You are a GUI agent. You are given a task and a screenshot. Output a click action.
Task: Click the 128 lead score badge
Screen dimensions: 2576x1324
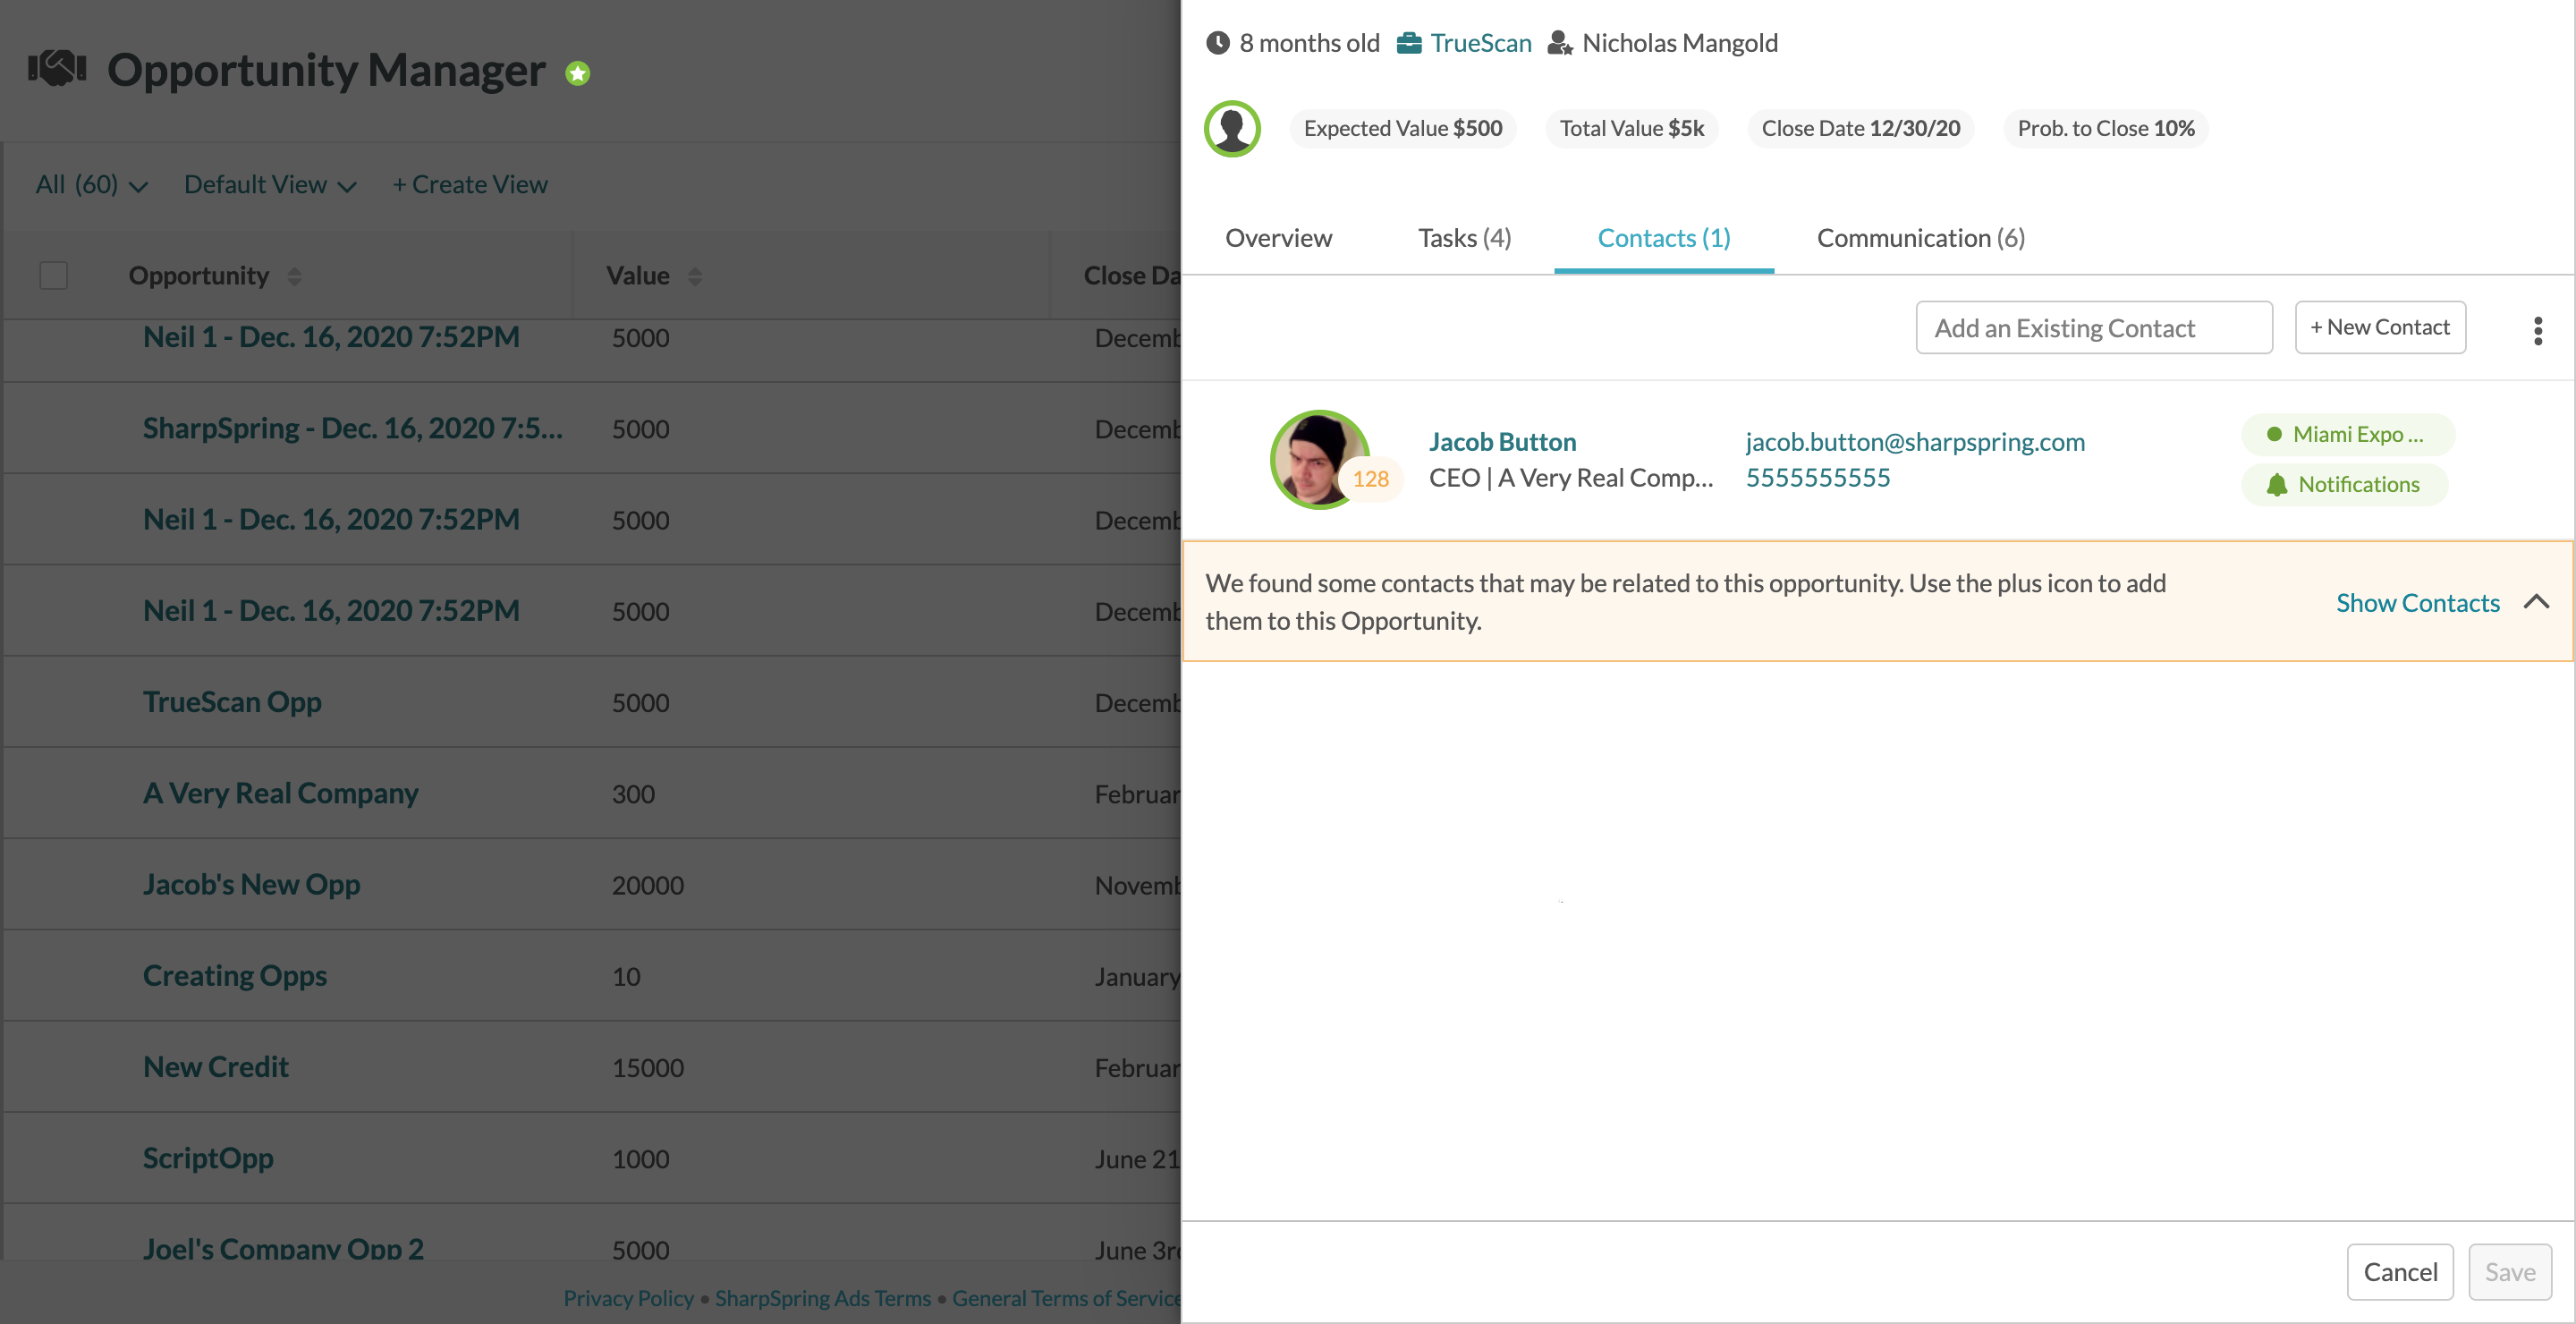(1370, 479)
